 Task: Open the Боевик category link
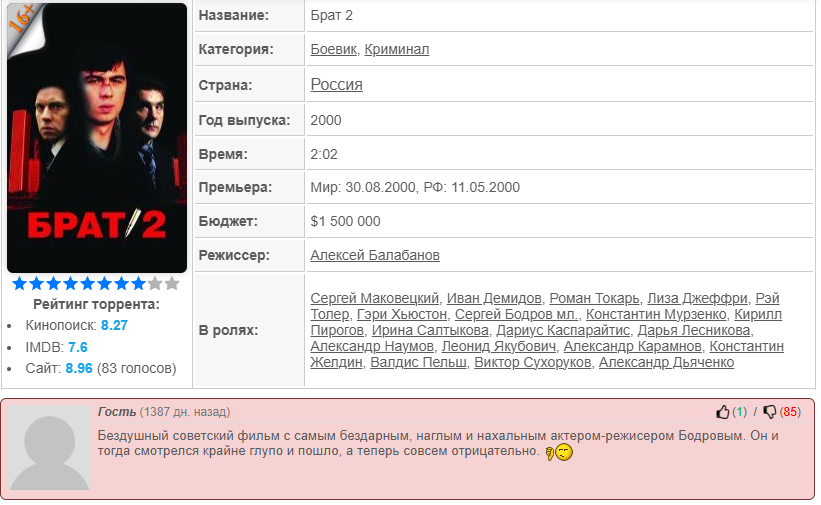334,49
